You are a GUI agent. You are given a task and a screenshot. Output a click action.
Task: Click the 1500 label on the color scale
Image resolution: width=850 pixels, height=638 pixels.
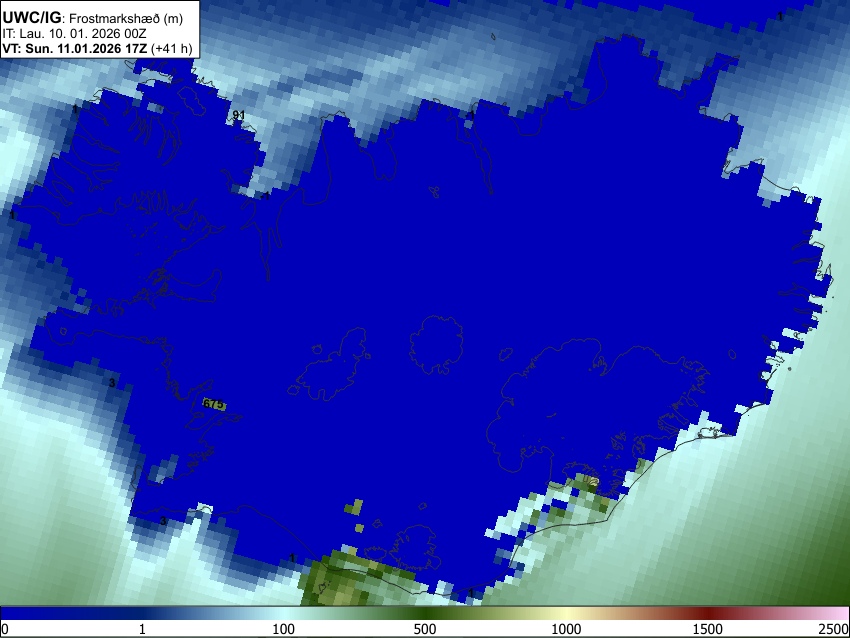(708, 629)
